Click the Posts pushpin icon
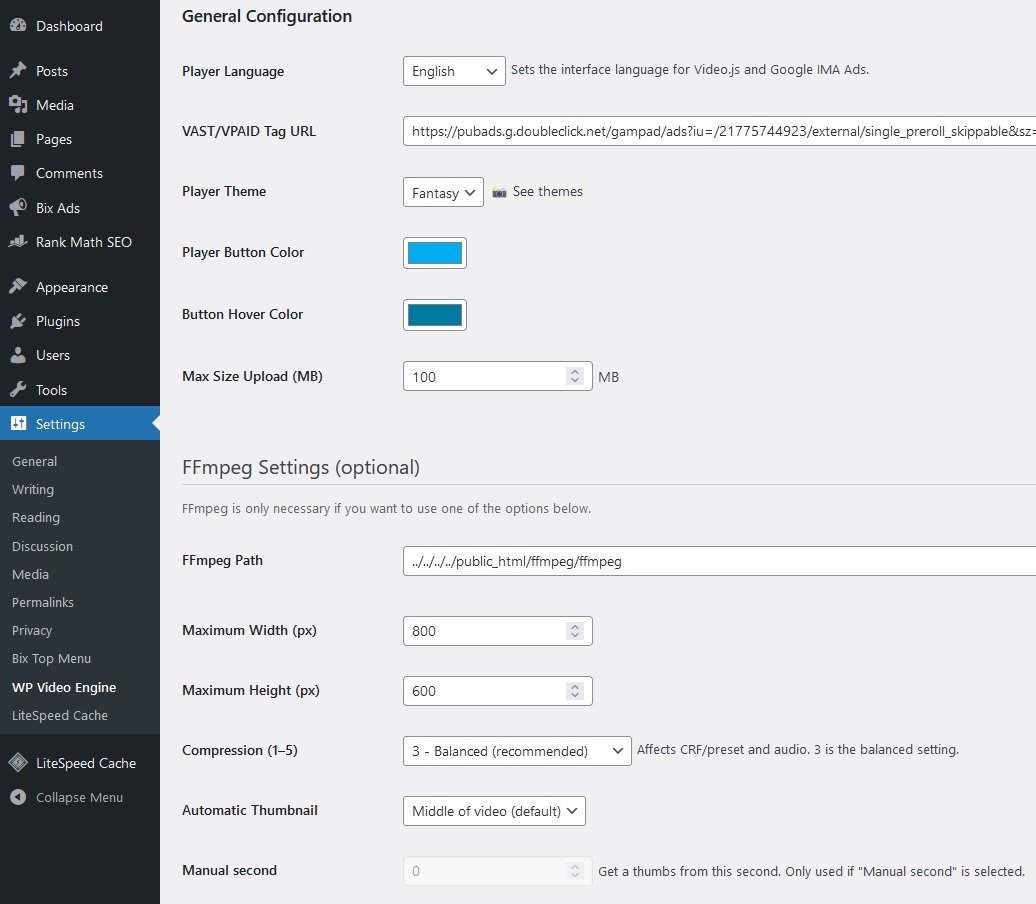The image size is (1036, 904). click(18, 71)
